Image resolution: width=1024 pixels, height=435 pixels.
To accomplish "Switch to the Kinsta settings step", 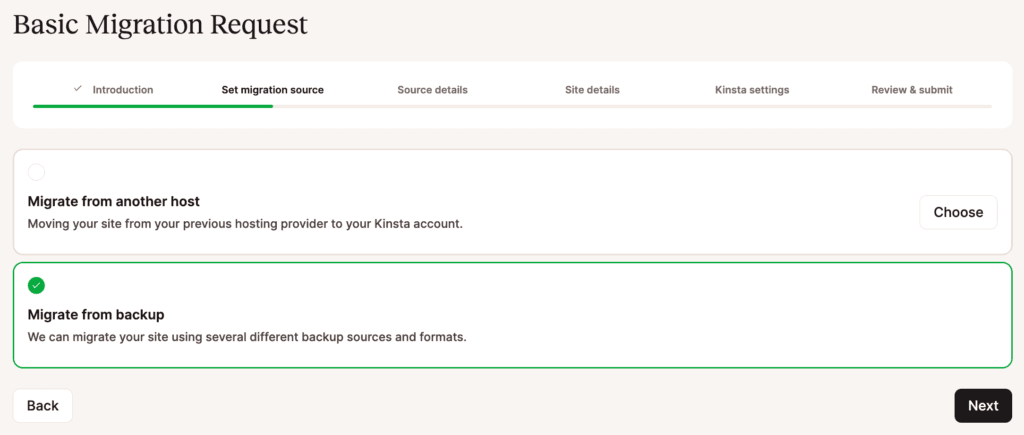I will (x=752, y=90).
